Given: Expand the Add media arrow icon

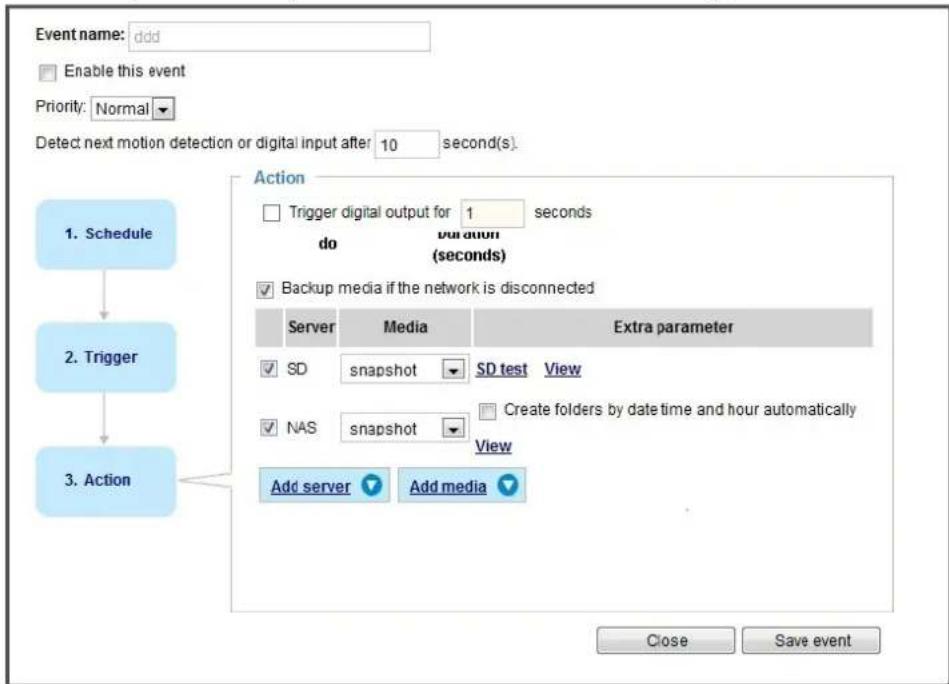Looking at the screenshot, I should (x=508, y=485).
